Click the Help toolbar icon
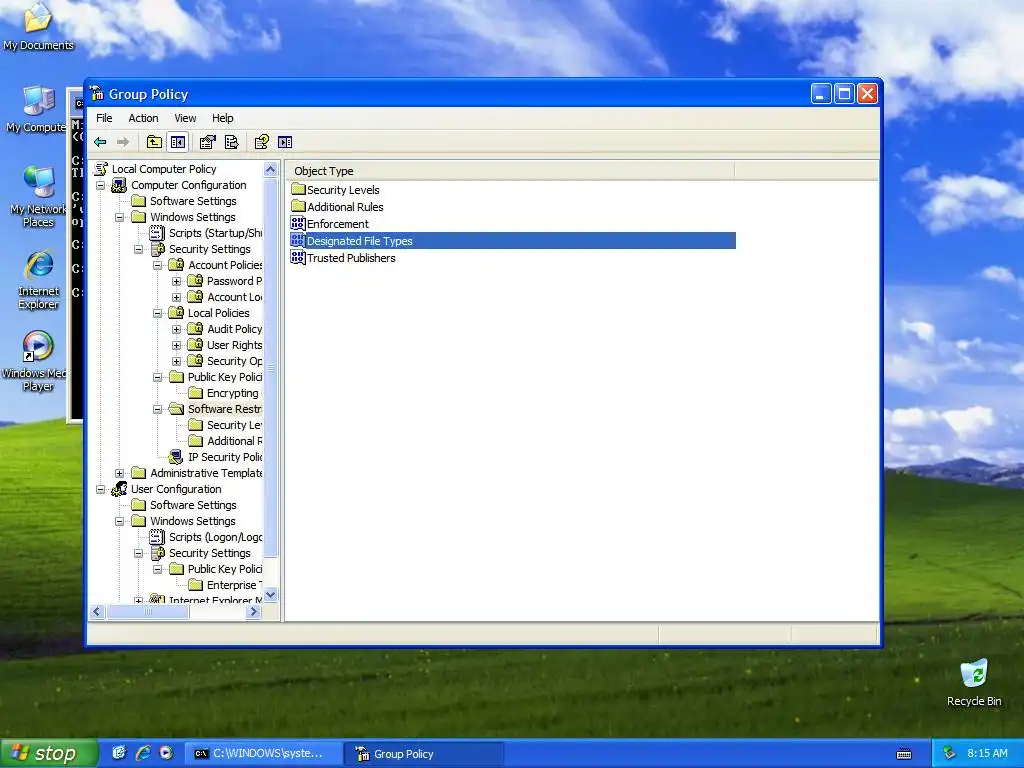 pos(262,142)
